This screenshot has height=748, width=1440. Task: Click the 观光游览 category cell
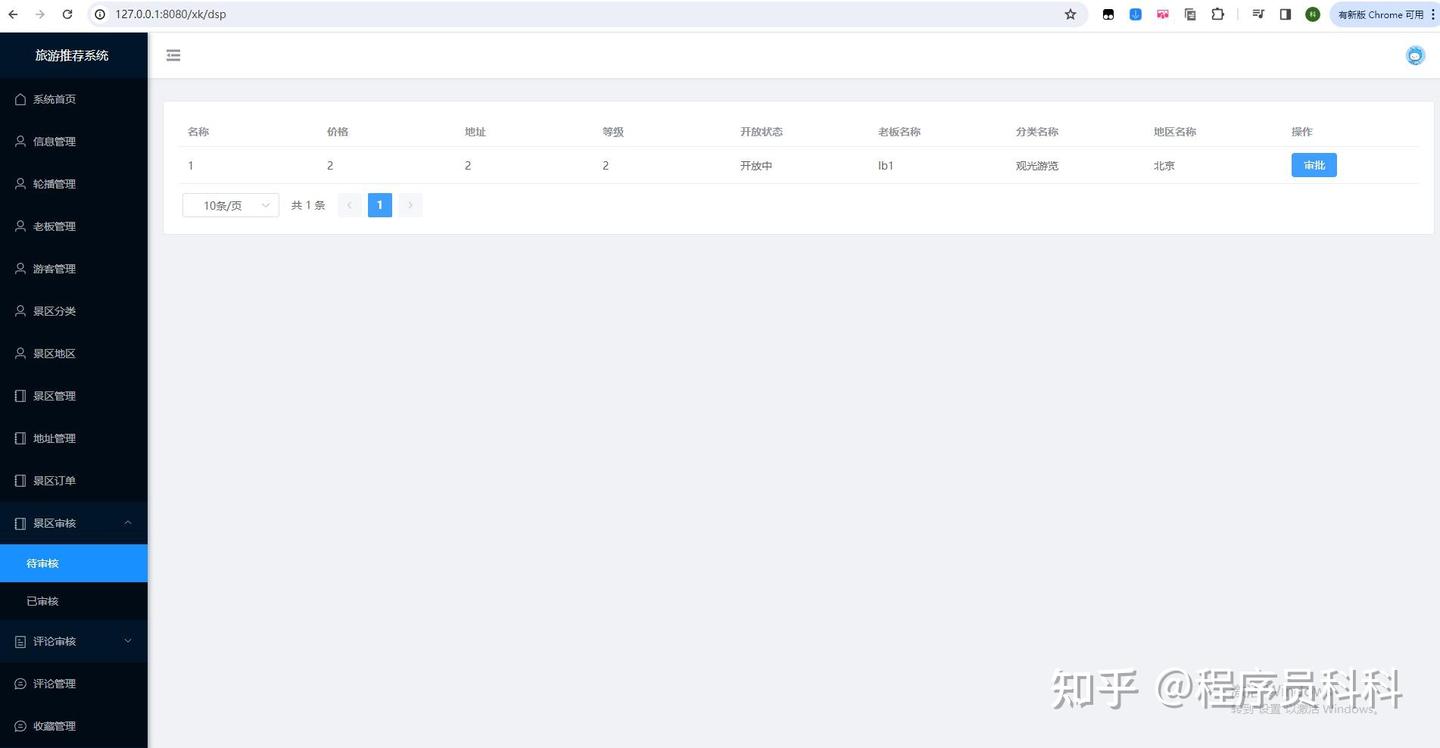(x=1037, y=166)
